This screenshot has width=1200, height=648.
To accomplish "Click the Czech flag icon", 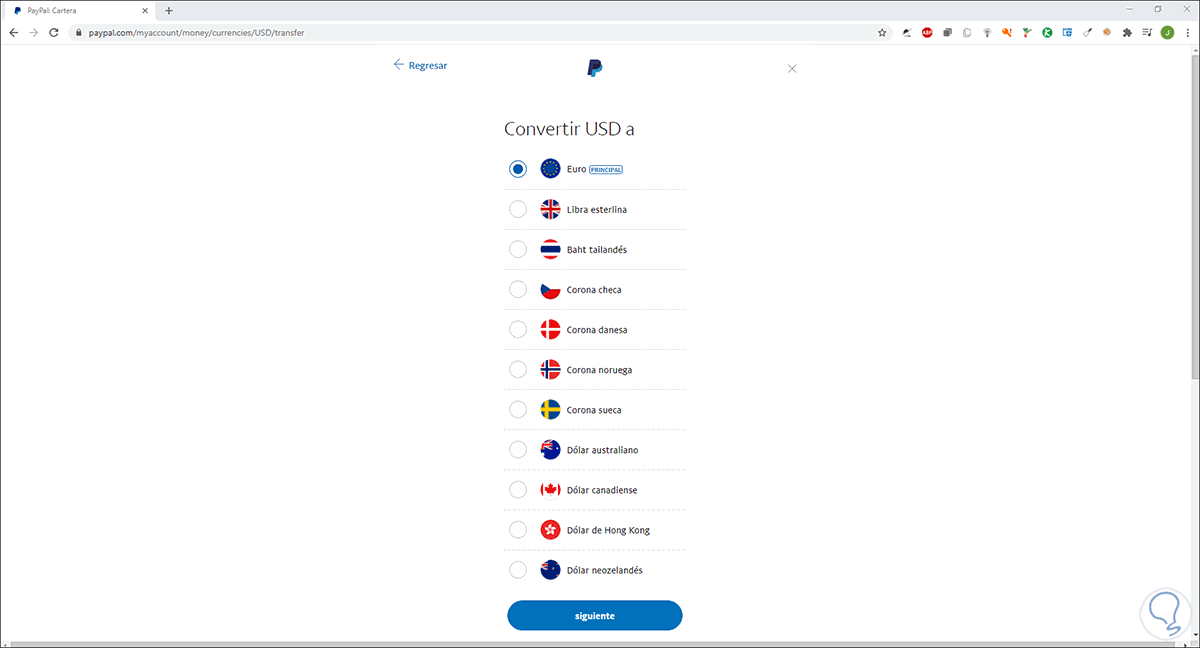I will [550, 289].
